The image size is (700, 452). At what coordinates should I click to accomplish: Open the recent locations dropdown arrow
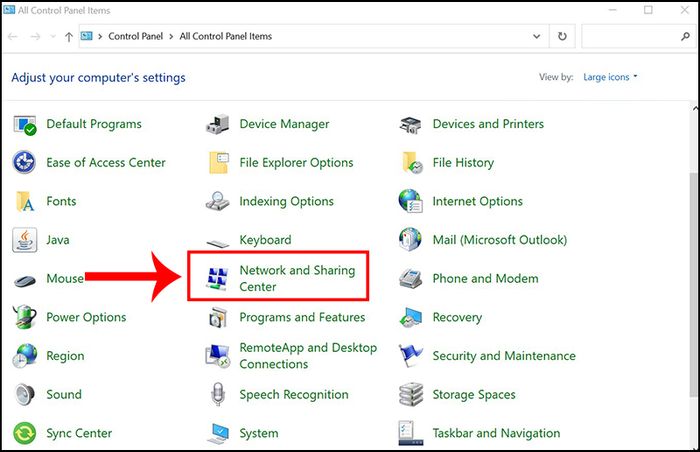click(x=53, y=36)
